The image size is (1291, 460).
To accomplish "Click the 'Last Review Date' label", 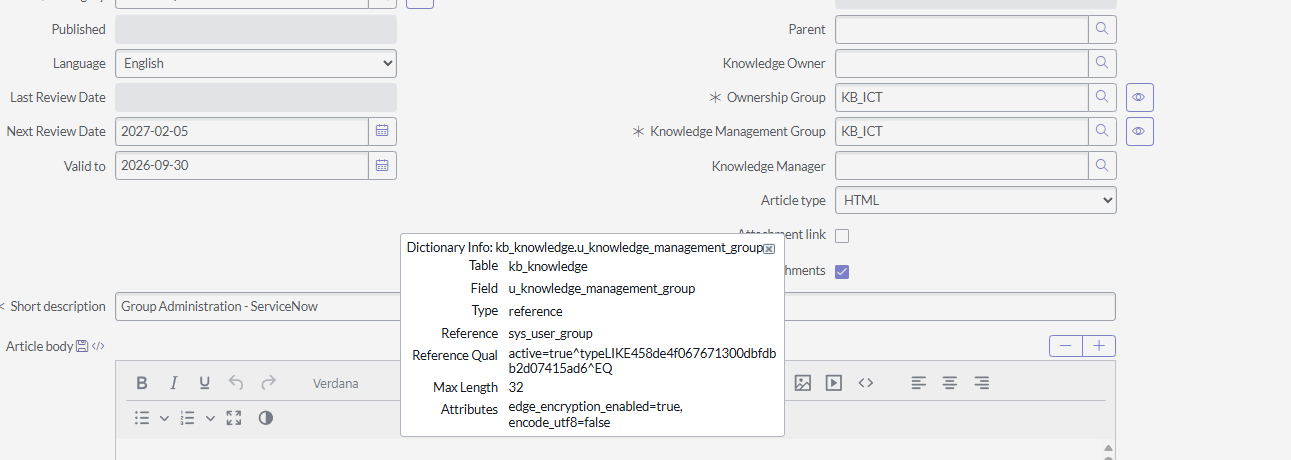I will click(58, 97).
